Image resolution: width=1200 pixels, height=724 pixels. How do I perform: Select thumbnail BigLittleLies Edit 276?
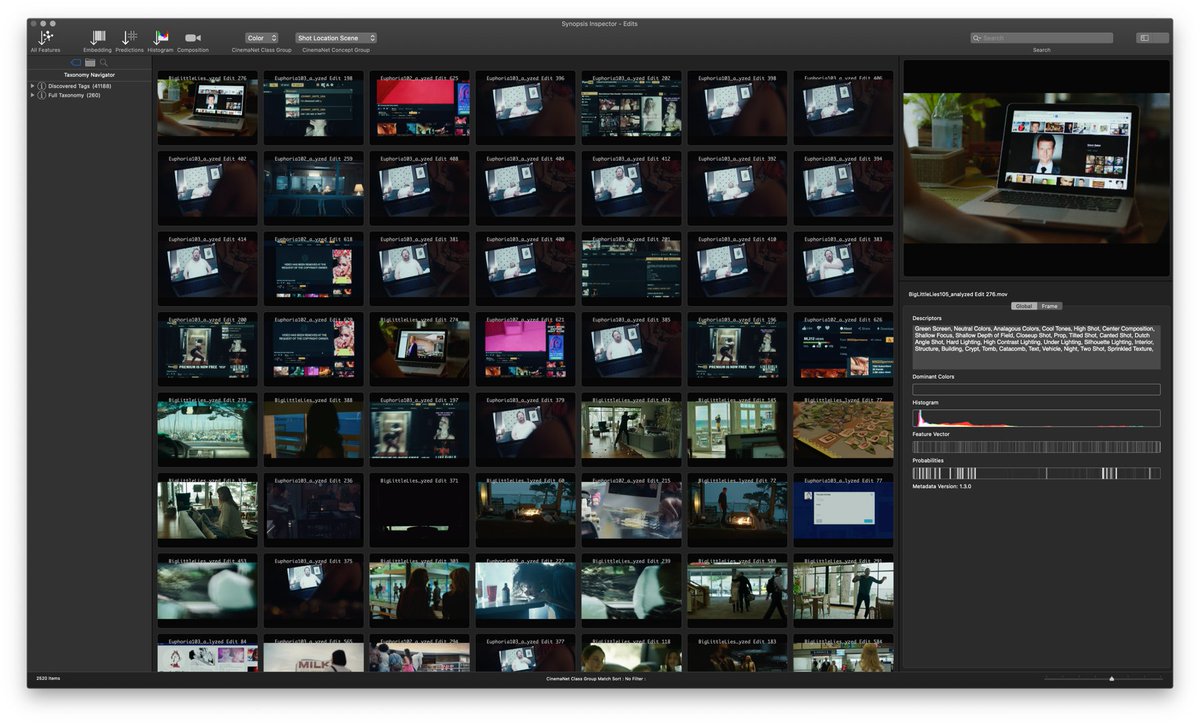click(x=207, y=108)
